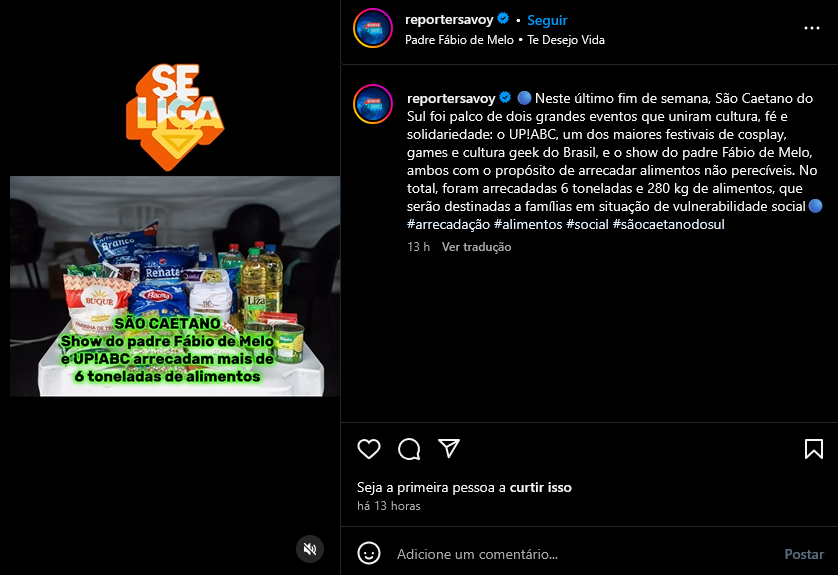Open the Padre Fábio de Melo audio link
This screenshot has height=575, width=838.
click(x=459, y=40)
